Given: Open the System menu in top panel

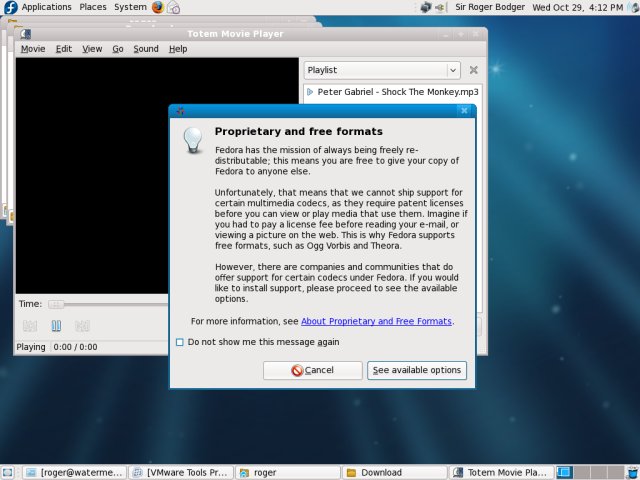Looking at the screenshot, I should tap(130, 7).
